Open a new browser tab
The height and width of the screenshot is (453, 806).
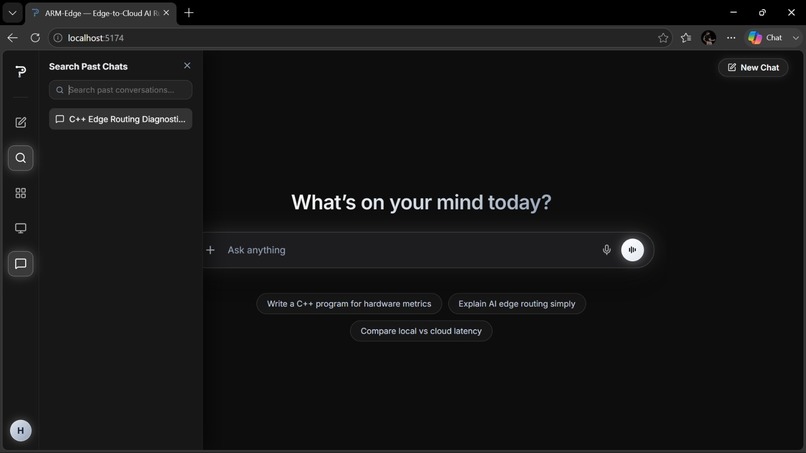tap(189, 13)
